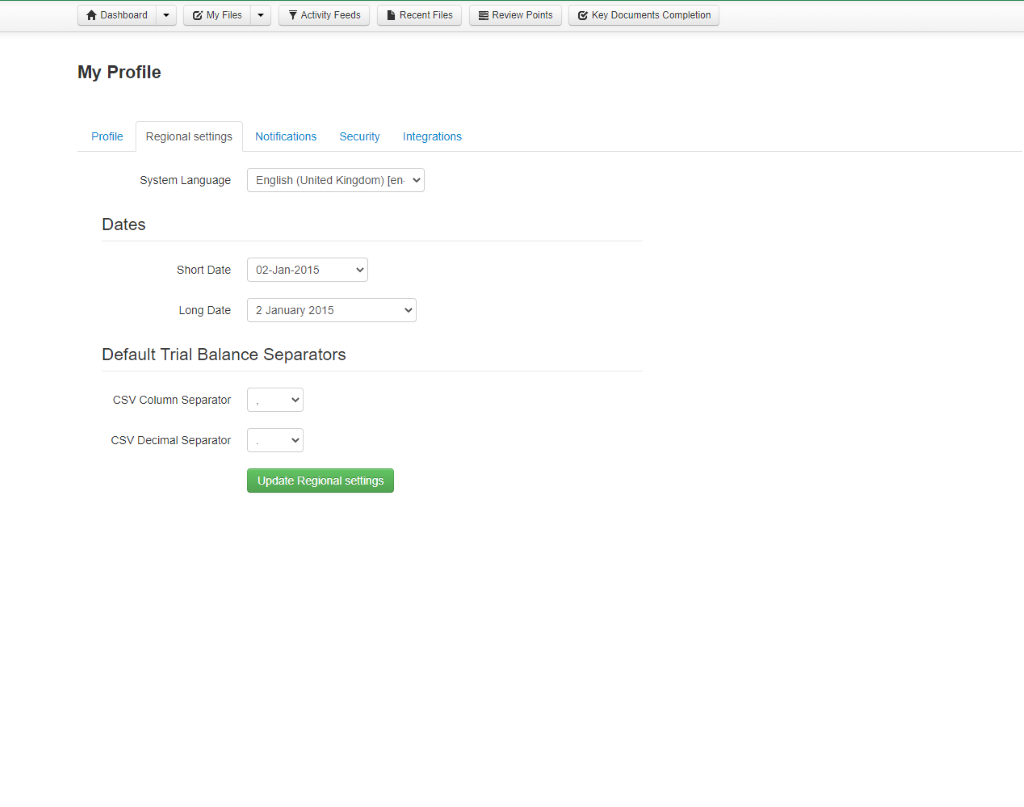
Task: Click the Long Date label
Action: [205, 310]
